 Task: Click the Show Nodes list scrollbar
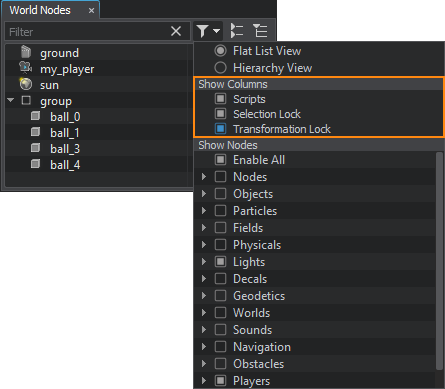(439, 261)
